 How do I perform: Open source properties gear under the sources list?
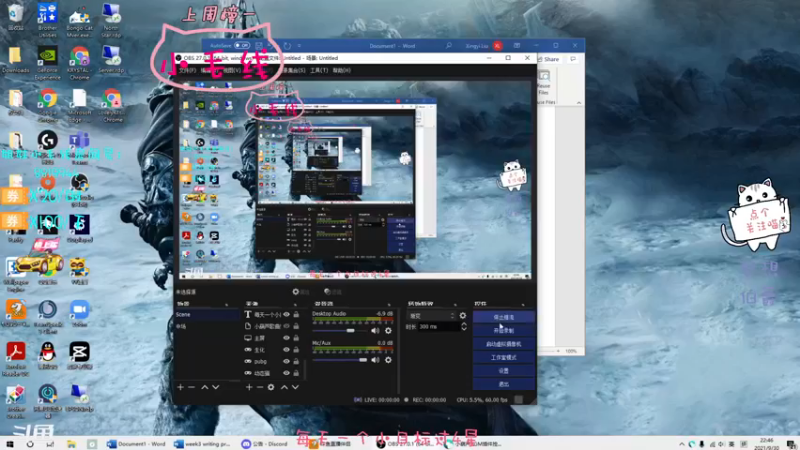coord(271,387)
